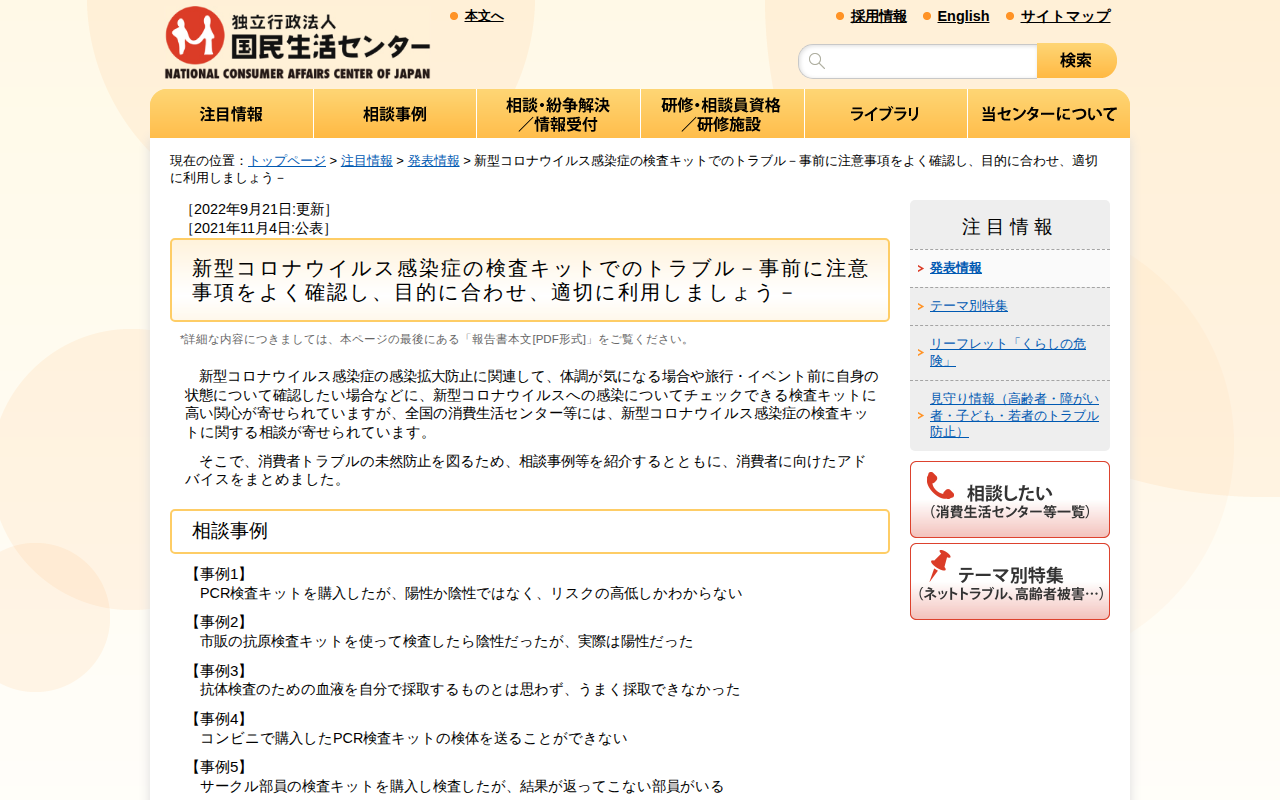This screenshot has width=1280, height=800.
Task: Open the 採用情報 link
Action: click(879, 16)
